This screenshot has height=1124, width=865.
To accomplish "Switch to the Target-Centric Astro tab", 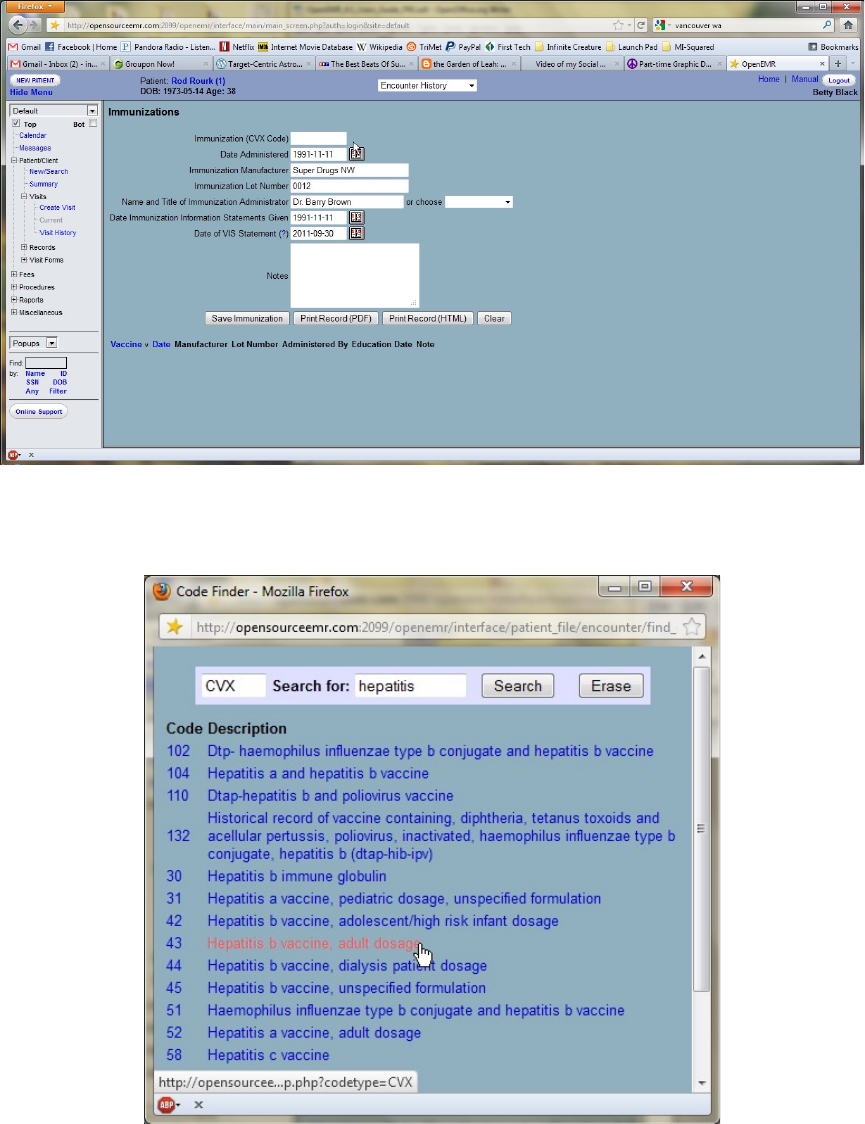I will point(265,64).
